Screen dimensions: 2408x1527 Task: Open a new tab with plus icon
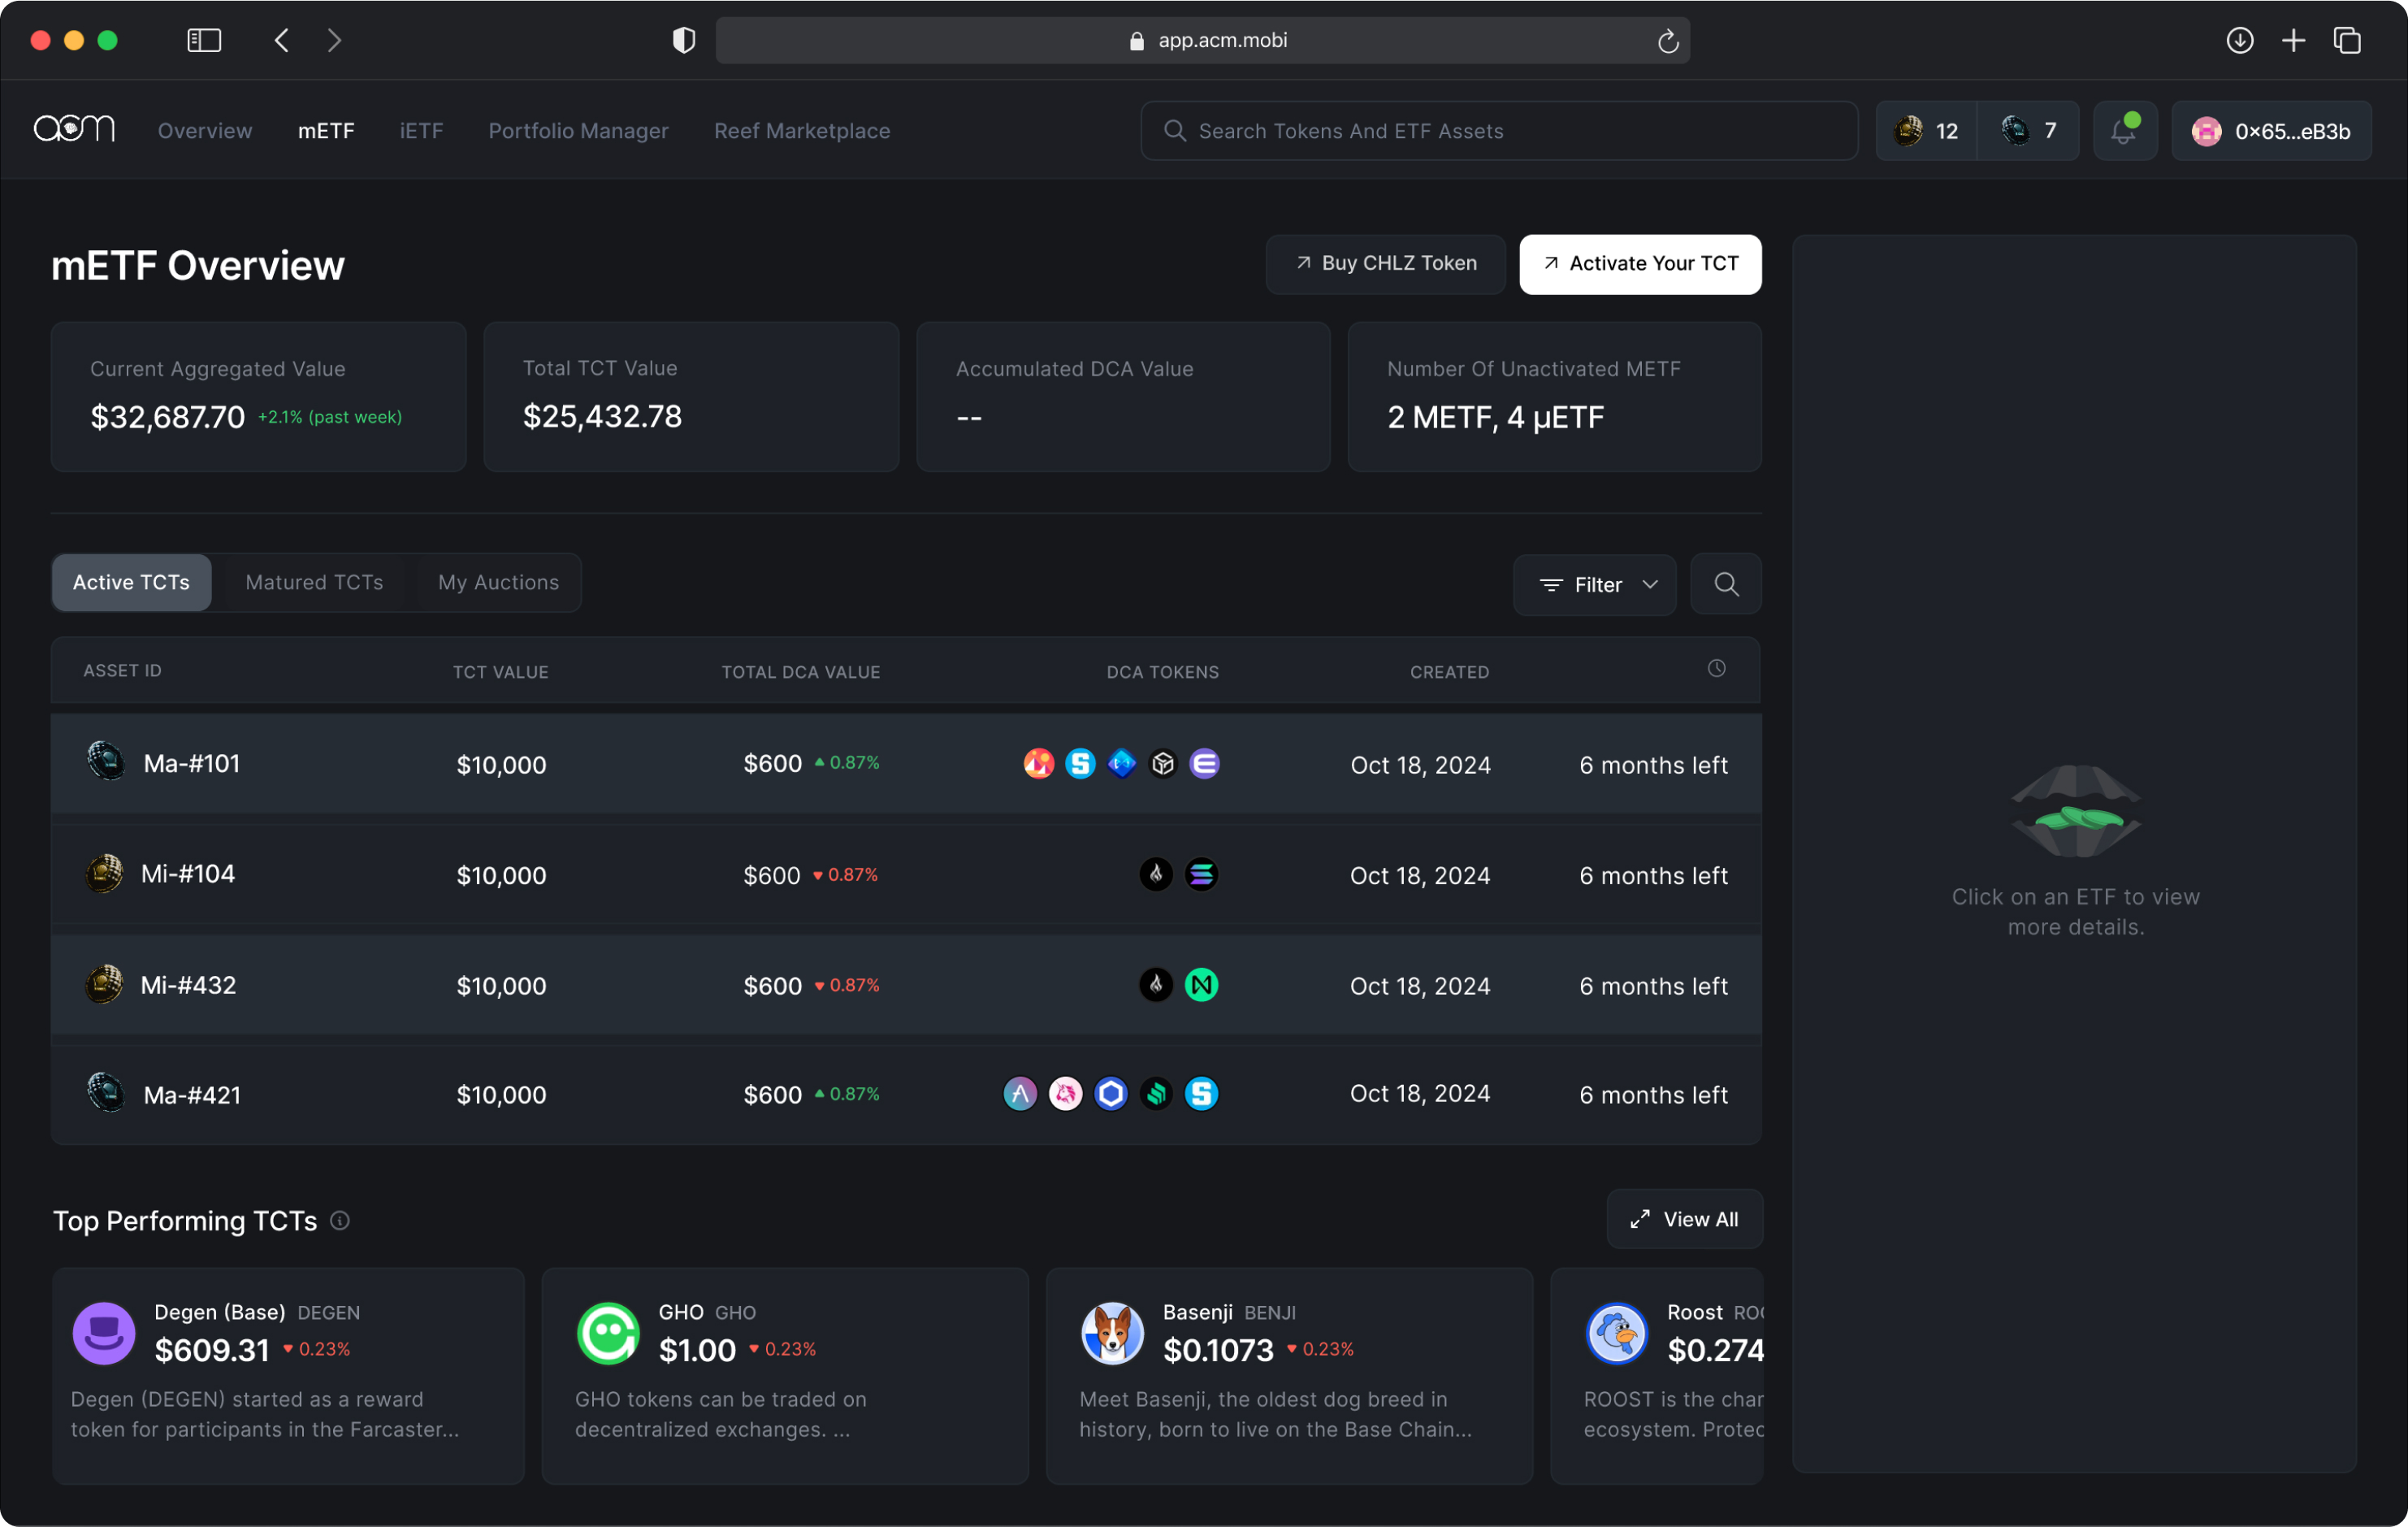tap(2293, 40)
